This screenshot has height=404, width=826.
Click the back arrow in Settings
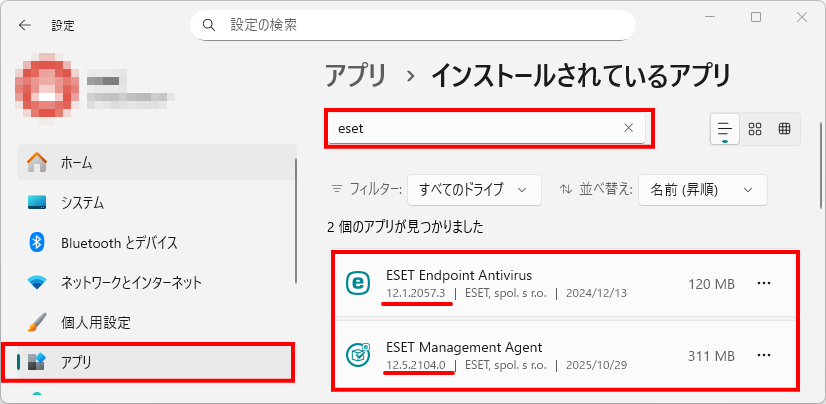pyautogui.click(x=24, y=25)
